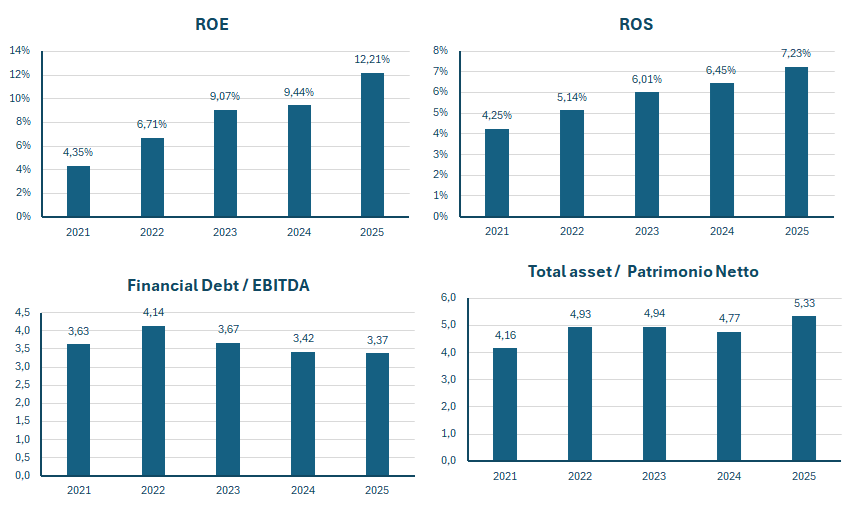857x520 pixels.
Task: Click the Total asset / Patrimonio Netto title
Action: 643,272
